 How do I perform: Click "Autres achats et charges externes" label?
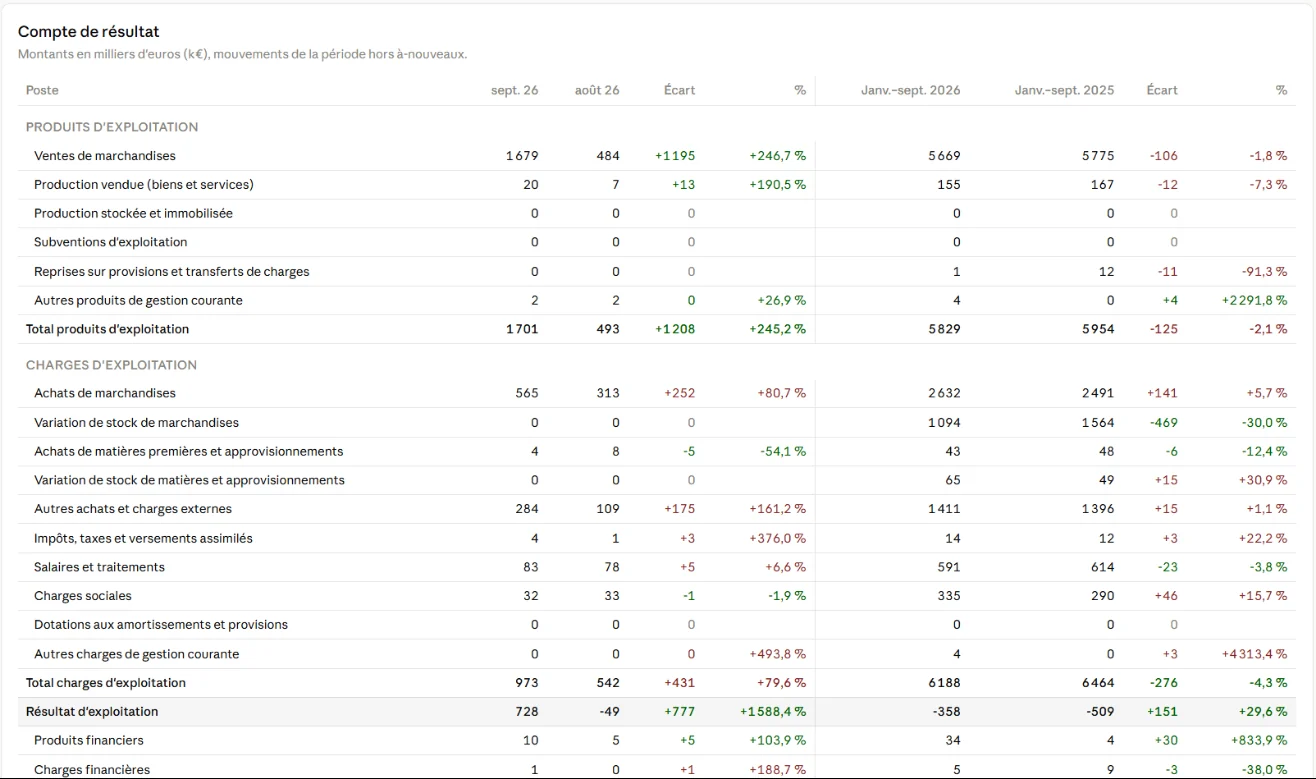click(133, 509)
